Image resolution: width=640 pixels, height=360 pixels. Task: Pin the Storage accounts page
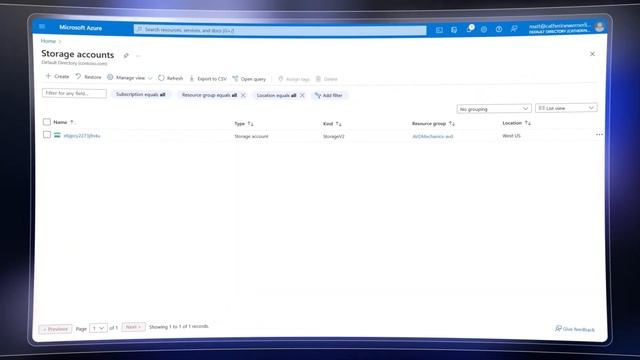tap(126, 56)
